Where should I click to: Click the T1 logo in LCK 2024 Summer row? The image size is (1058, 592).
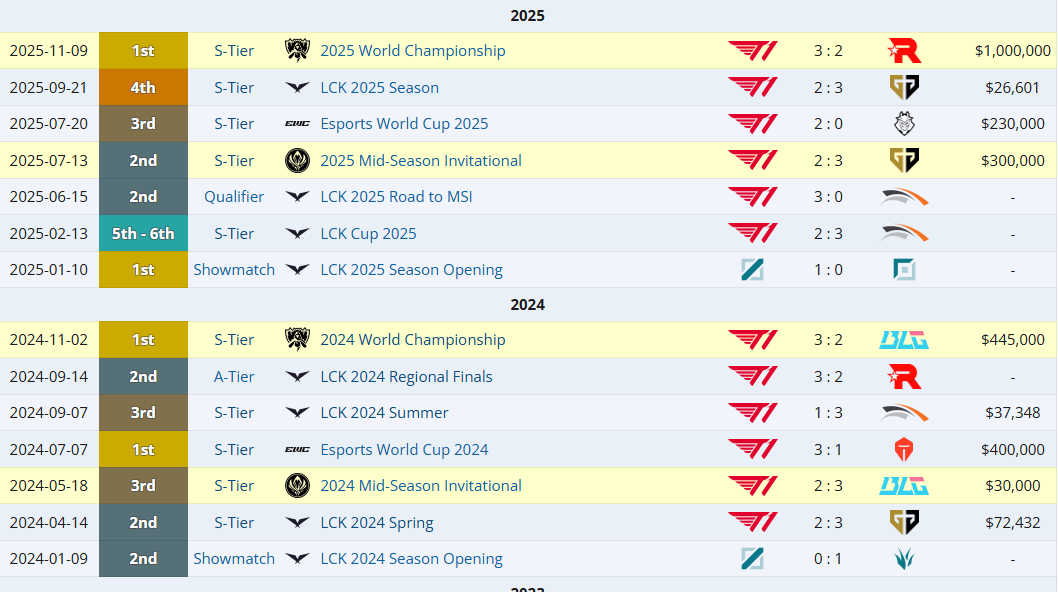[x=753, y=412]
